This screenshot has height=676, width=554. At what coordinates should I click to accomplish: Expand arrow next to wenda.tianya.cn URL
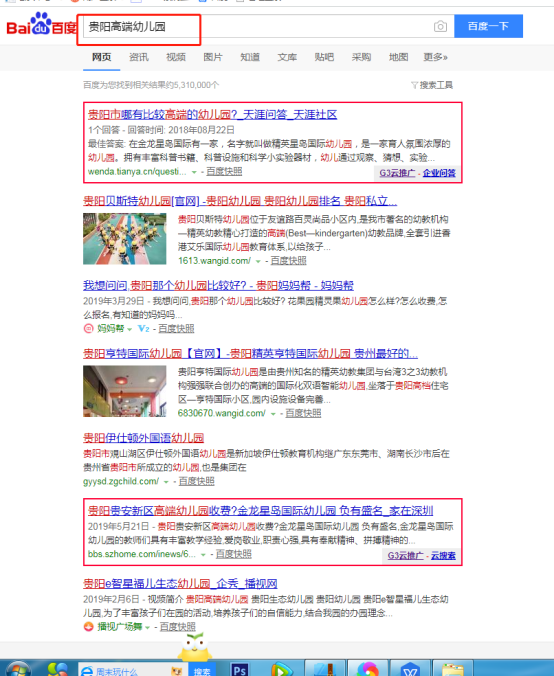pyautogui.click(x=194, y=172)
